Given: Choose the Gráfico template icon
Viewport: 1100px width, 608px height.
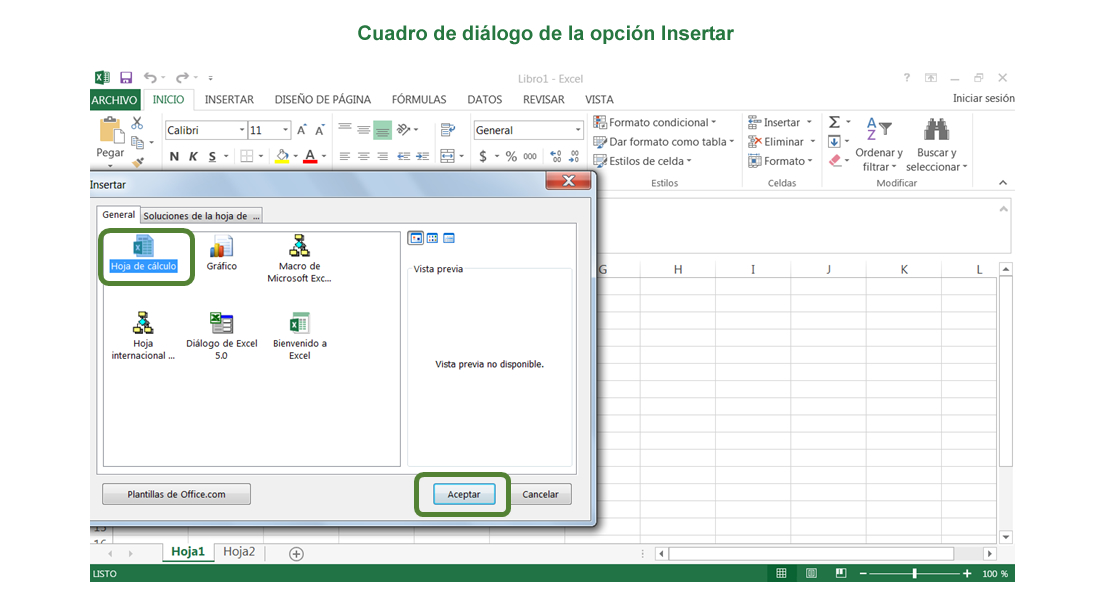Looking at the screenshot, I should click(x=222, y=246).
